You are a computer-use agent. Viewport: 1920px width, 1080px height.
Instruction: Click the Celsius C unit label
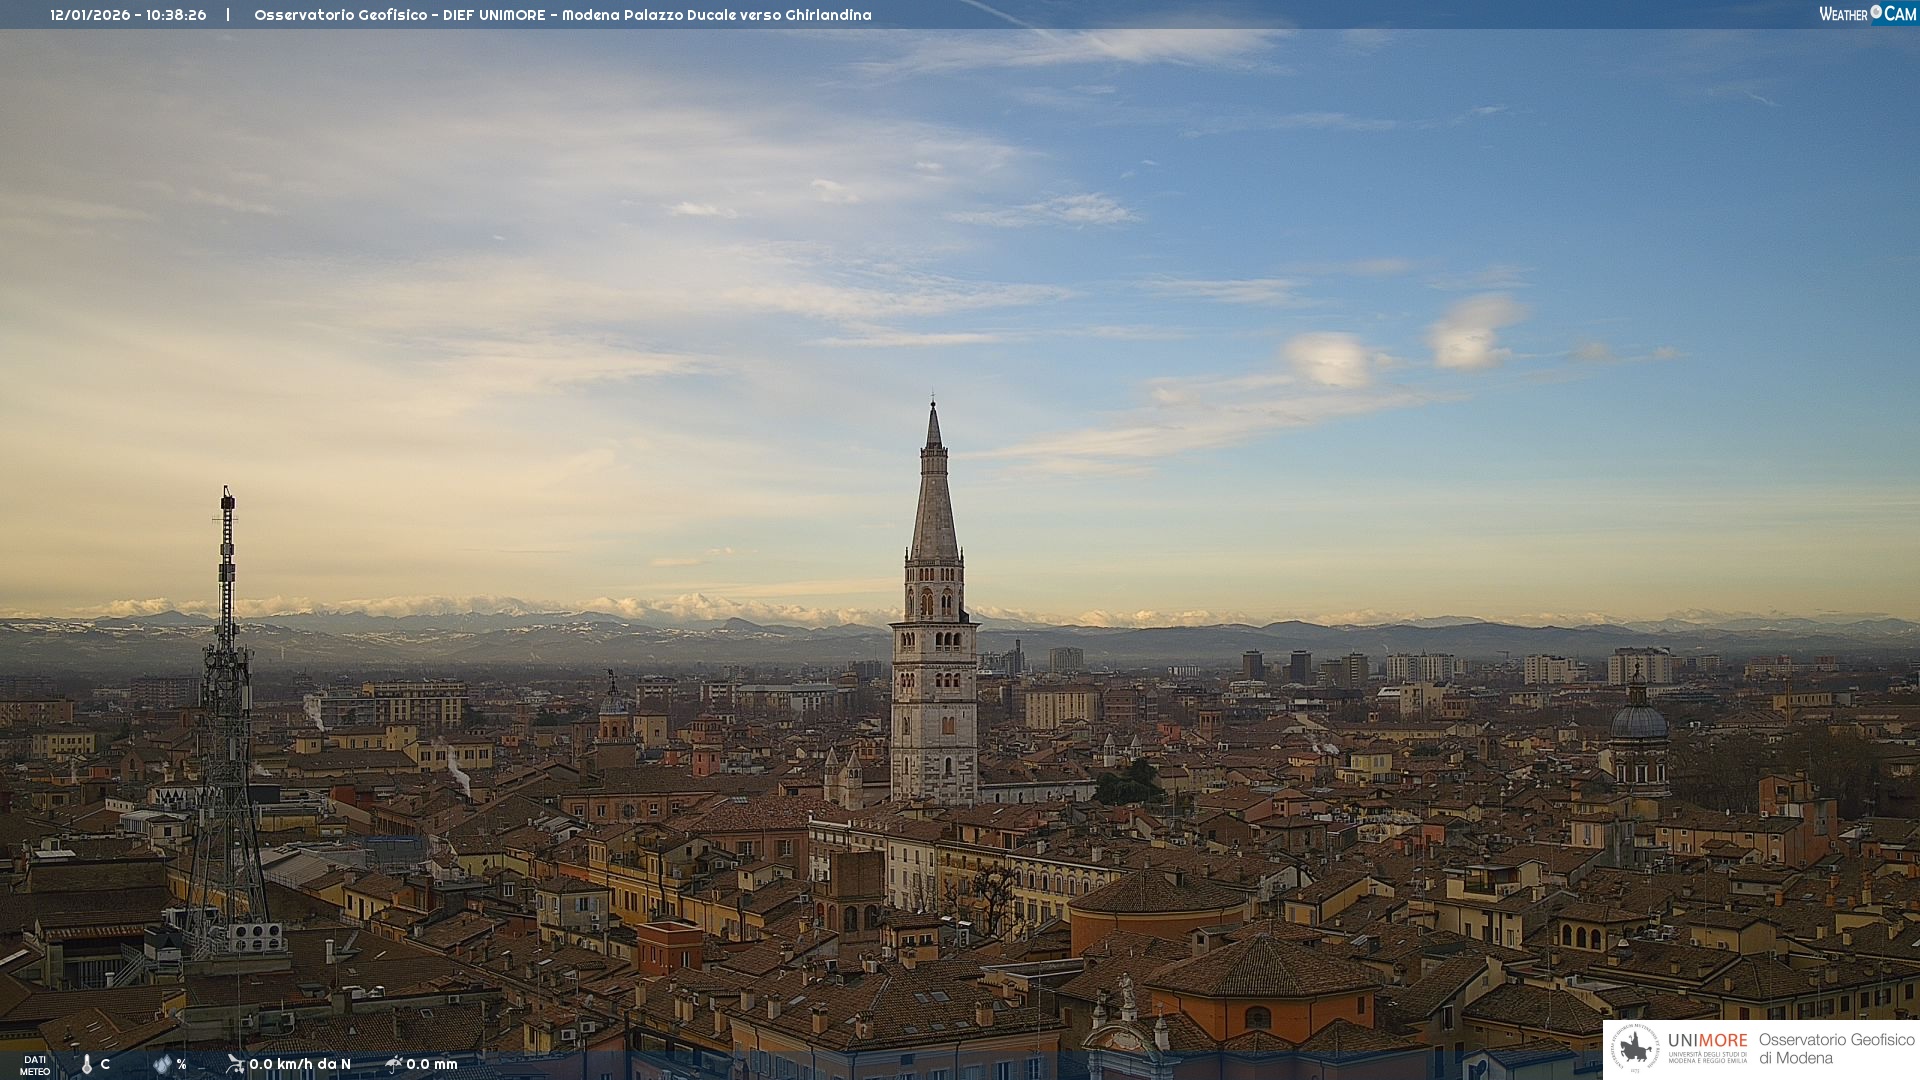pos(105,1064)
